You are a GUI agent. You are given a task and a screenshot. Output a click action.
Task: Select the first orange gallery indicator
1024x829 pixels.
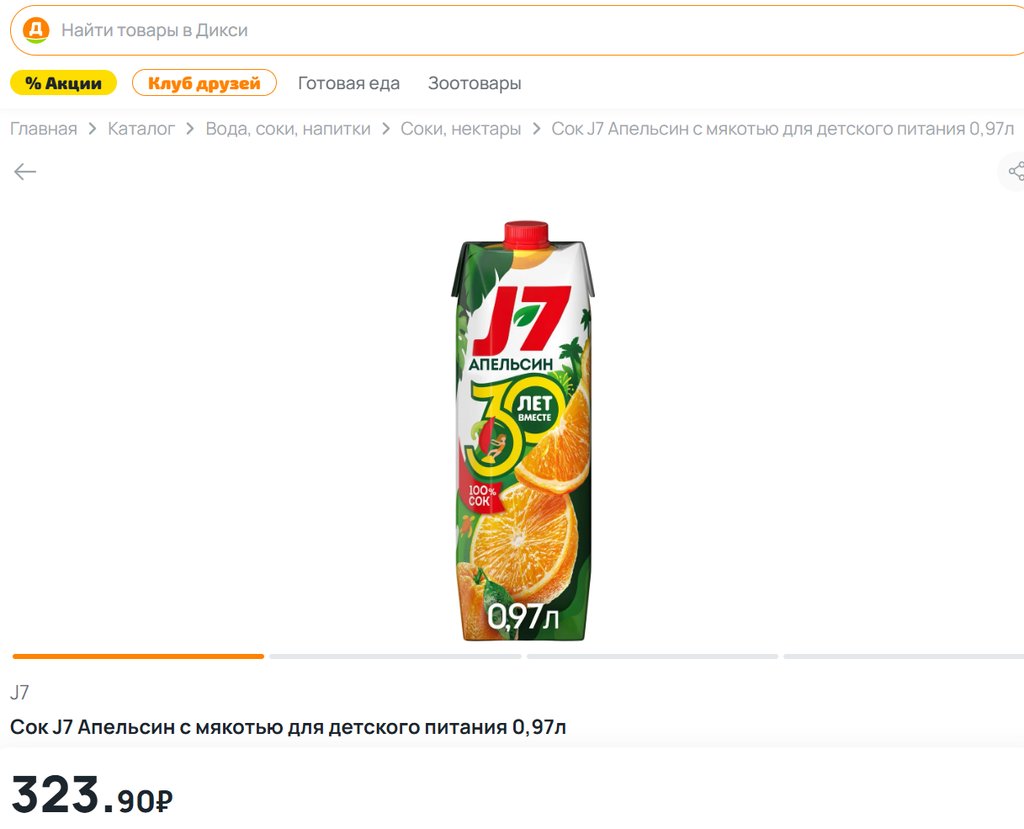pos(138,657)
